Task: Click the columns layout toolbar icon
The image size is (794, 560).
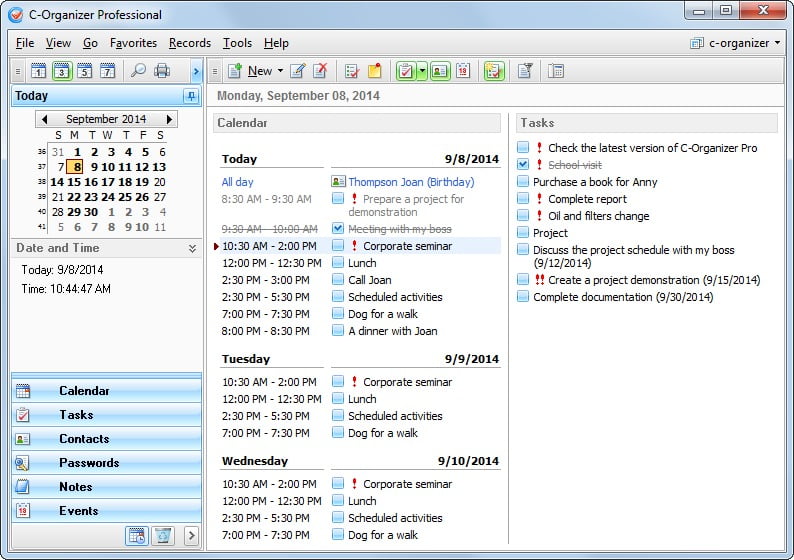Action: coord(555,71)
